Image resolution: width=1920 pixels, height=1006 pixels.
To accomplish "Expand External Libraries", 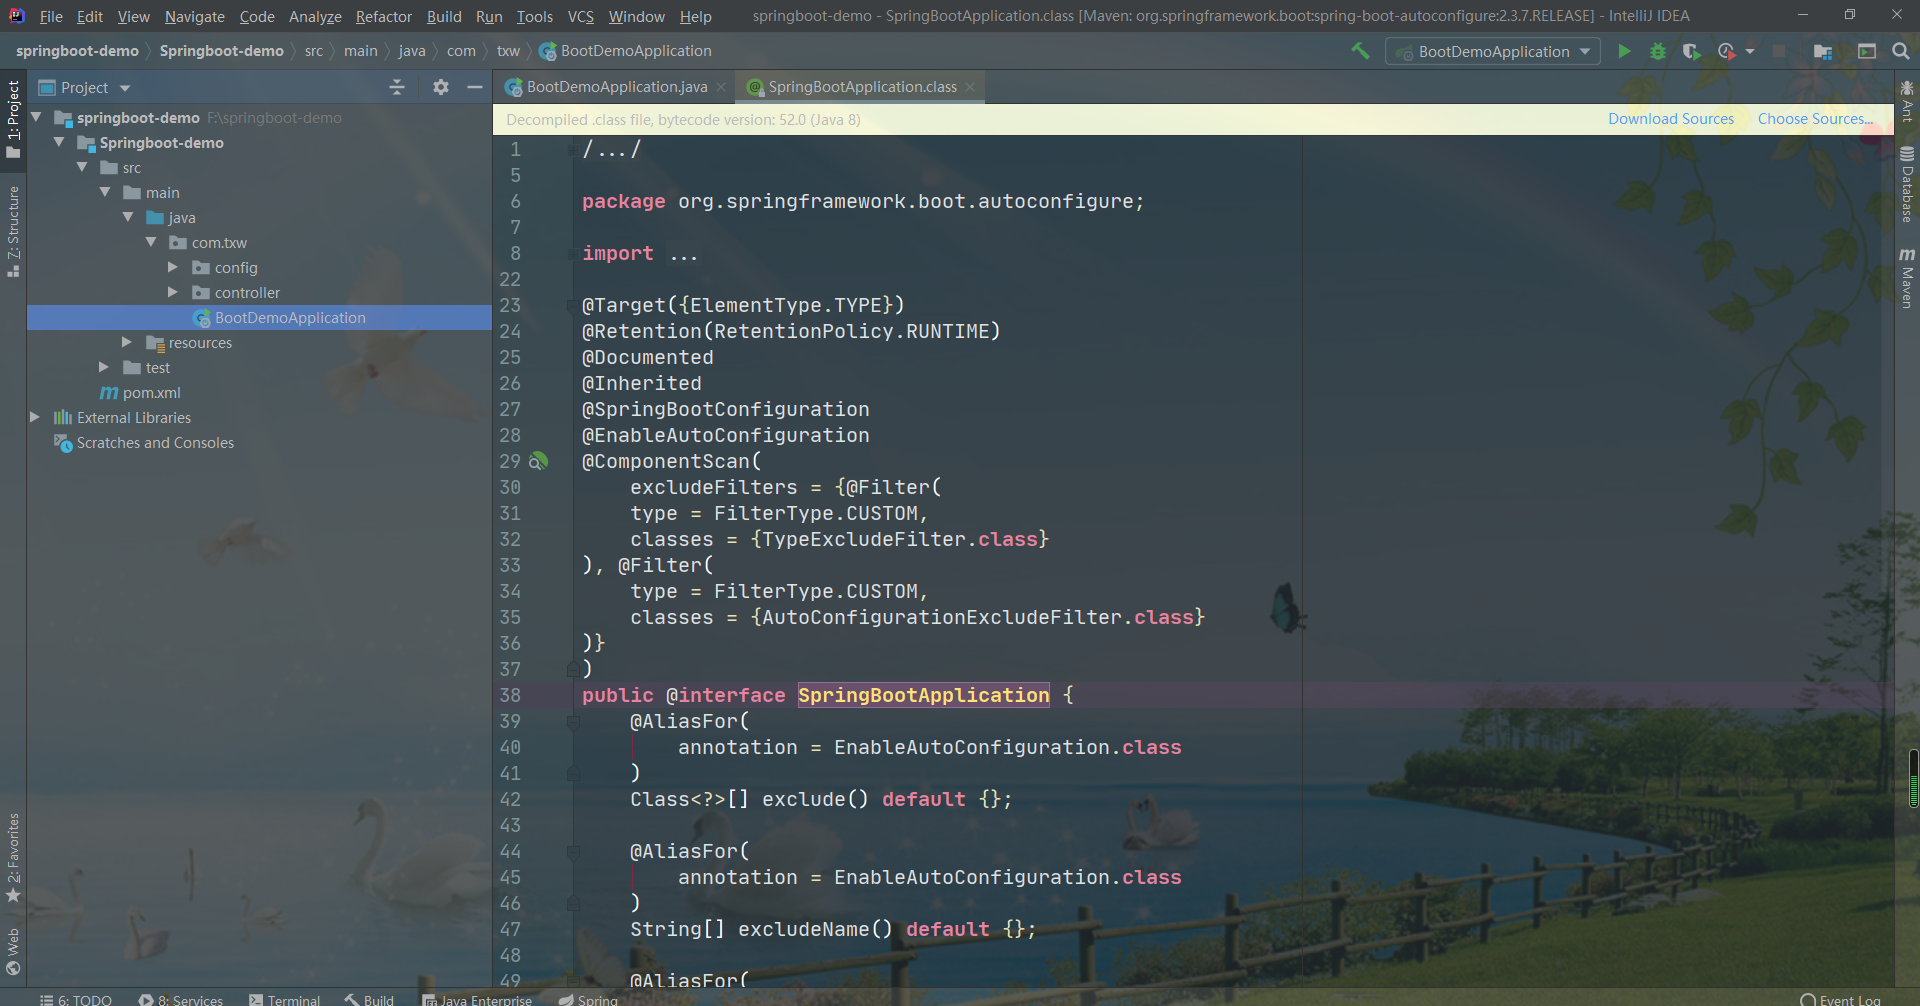I will pyautogui.click(x=35, y=417).
